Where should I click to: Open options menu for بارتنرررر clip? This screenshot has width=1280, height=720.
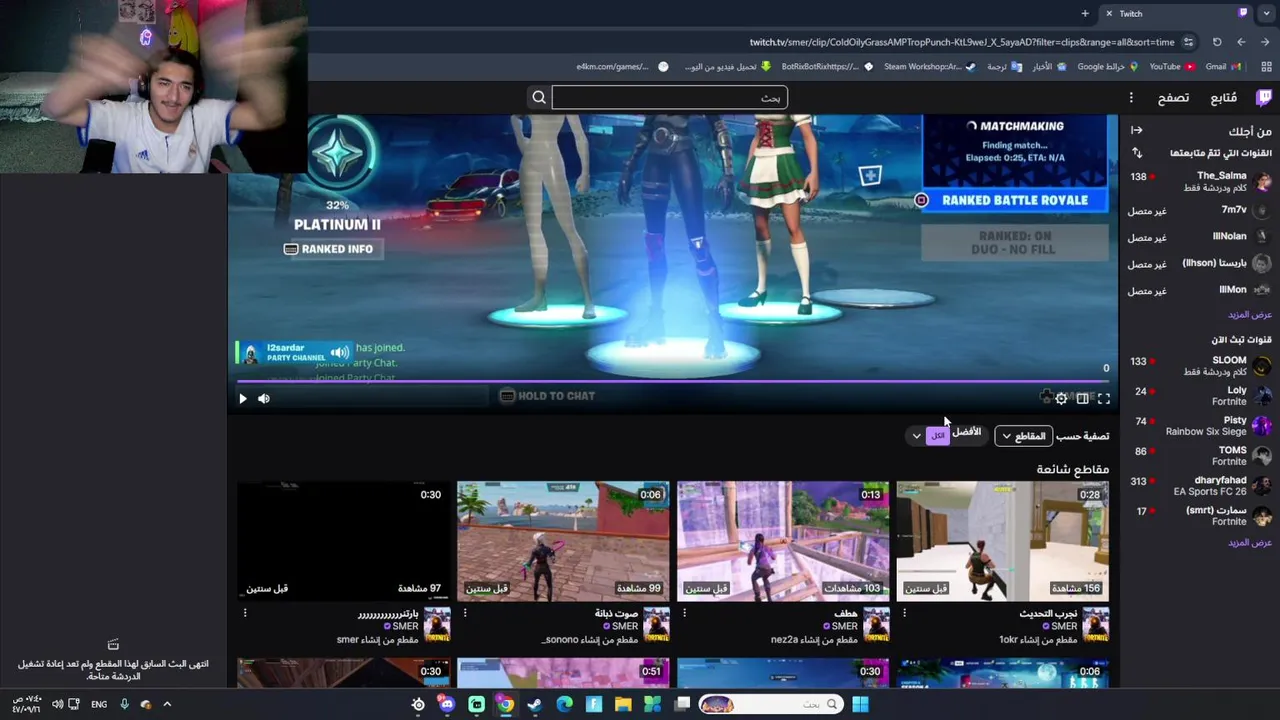[x=245, y=613]
